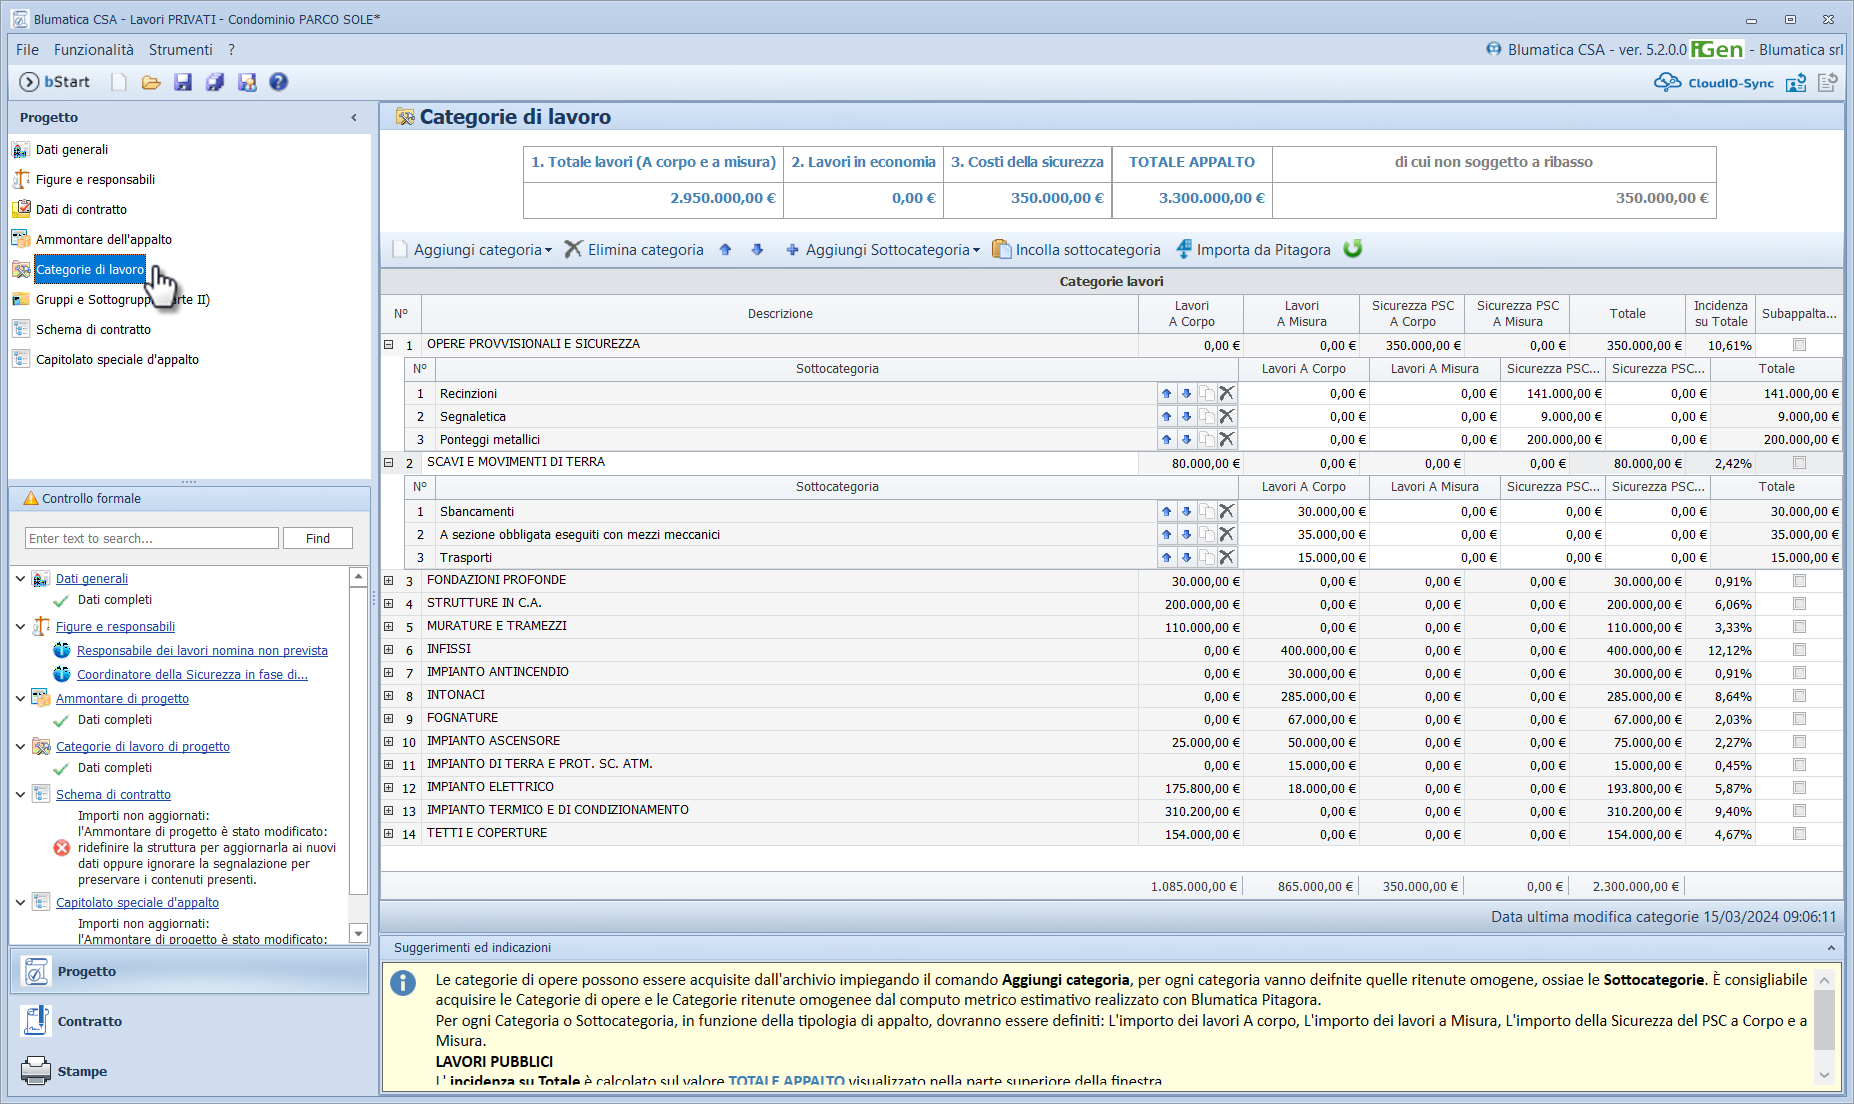Delete the Recinzioni subcategory with its X icon
Screen dimensions: 1854x1104
(x=1227, y=393)
